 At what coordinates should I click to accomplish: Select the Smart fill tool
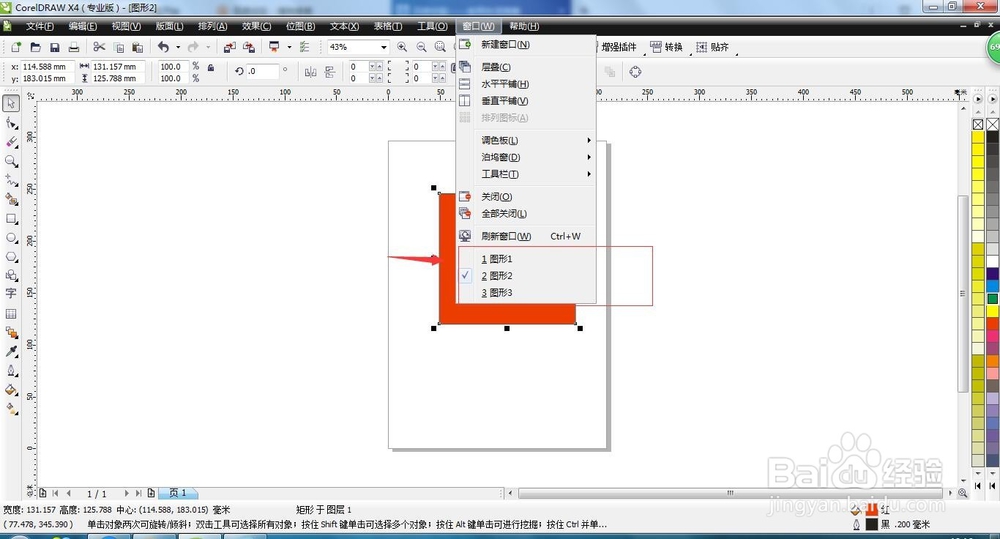(11, 199)
